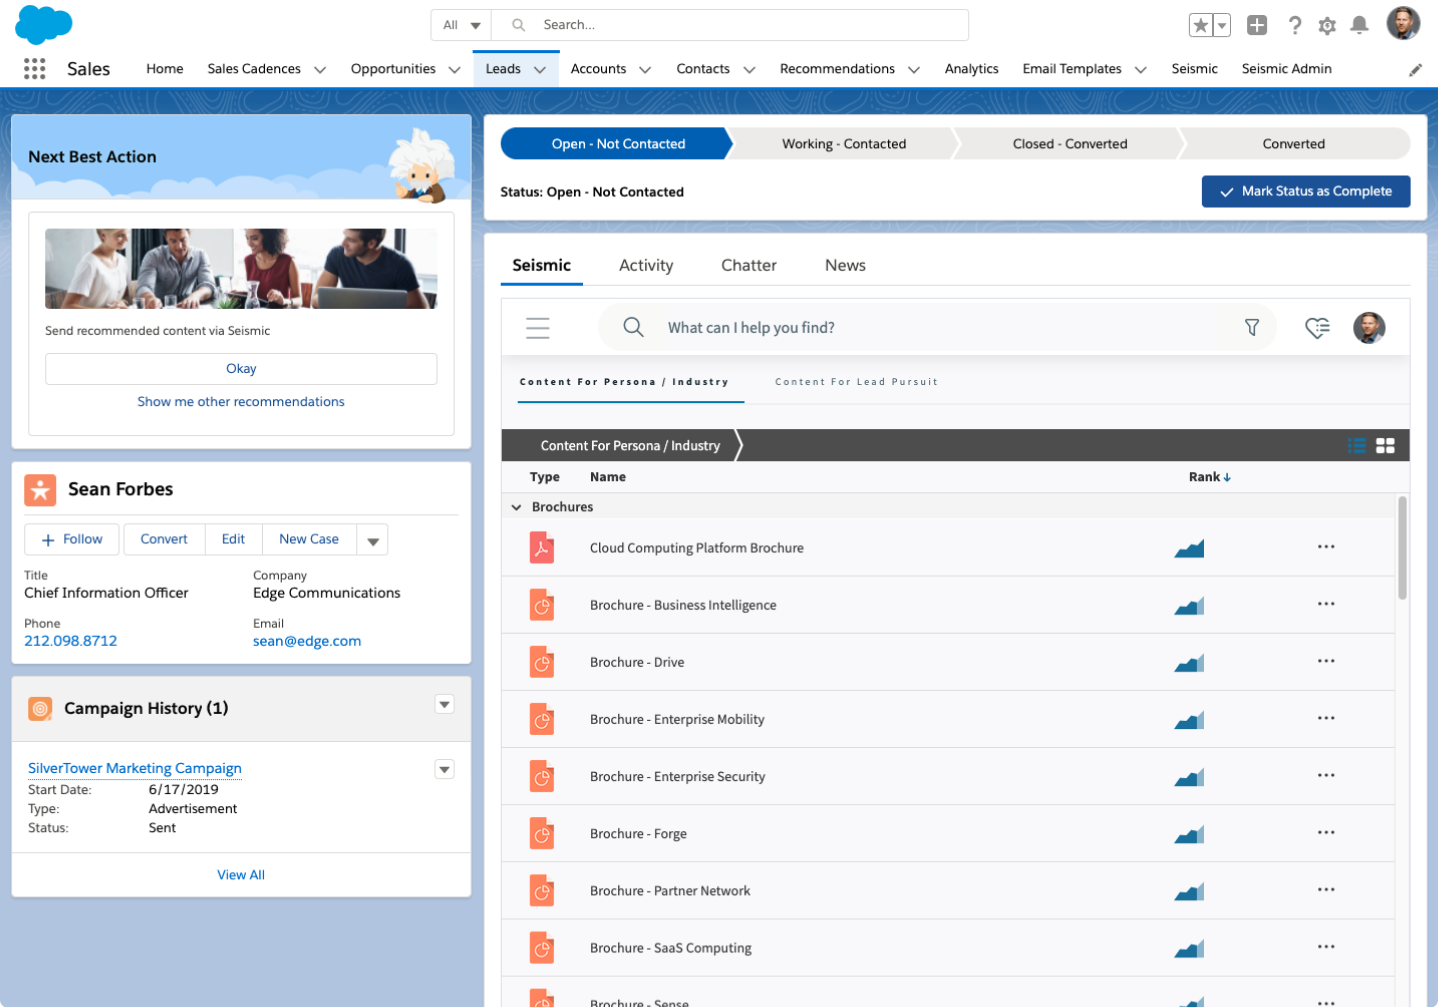The height and width of the screenshot is (1007, 1438).
Task: Switch to list view icon
Action: 1357,446
